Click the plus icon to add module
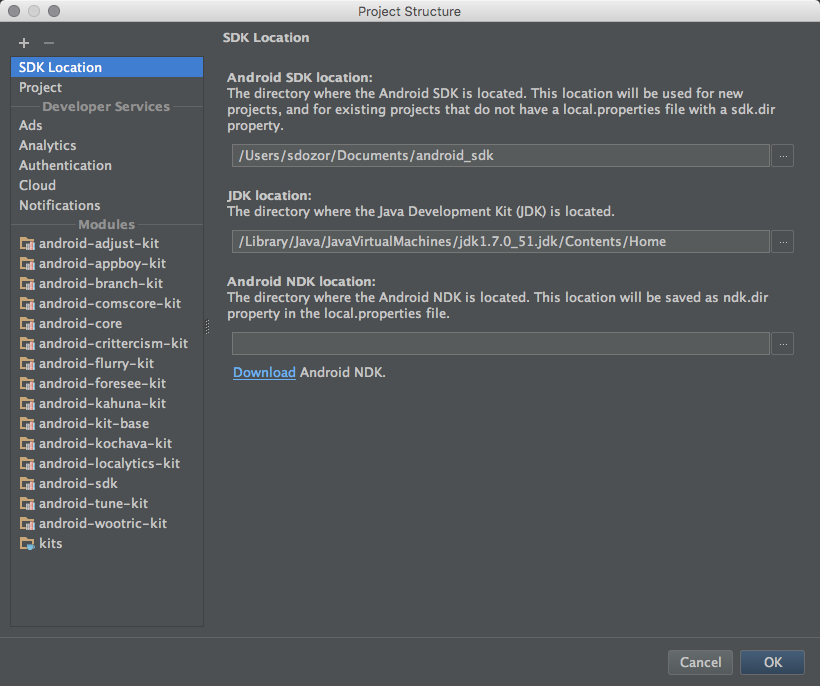This screenshot has width=820, height=686. click(24, 43)
